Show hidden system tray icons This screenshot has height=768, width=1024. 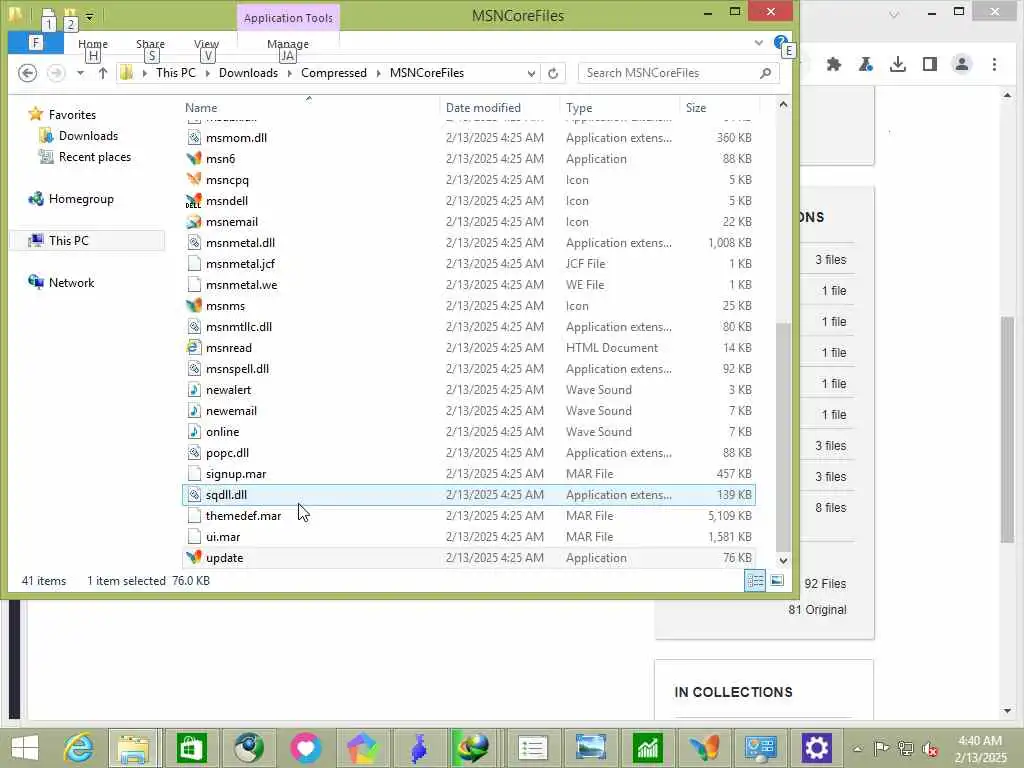(857, 749)
